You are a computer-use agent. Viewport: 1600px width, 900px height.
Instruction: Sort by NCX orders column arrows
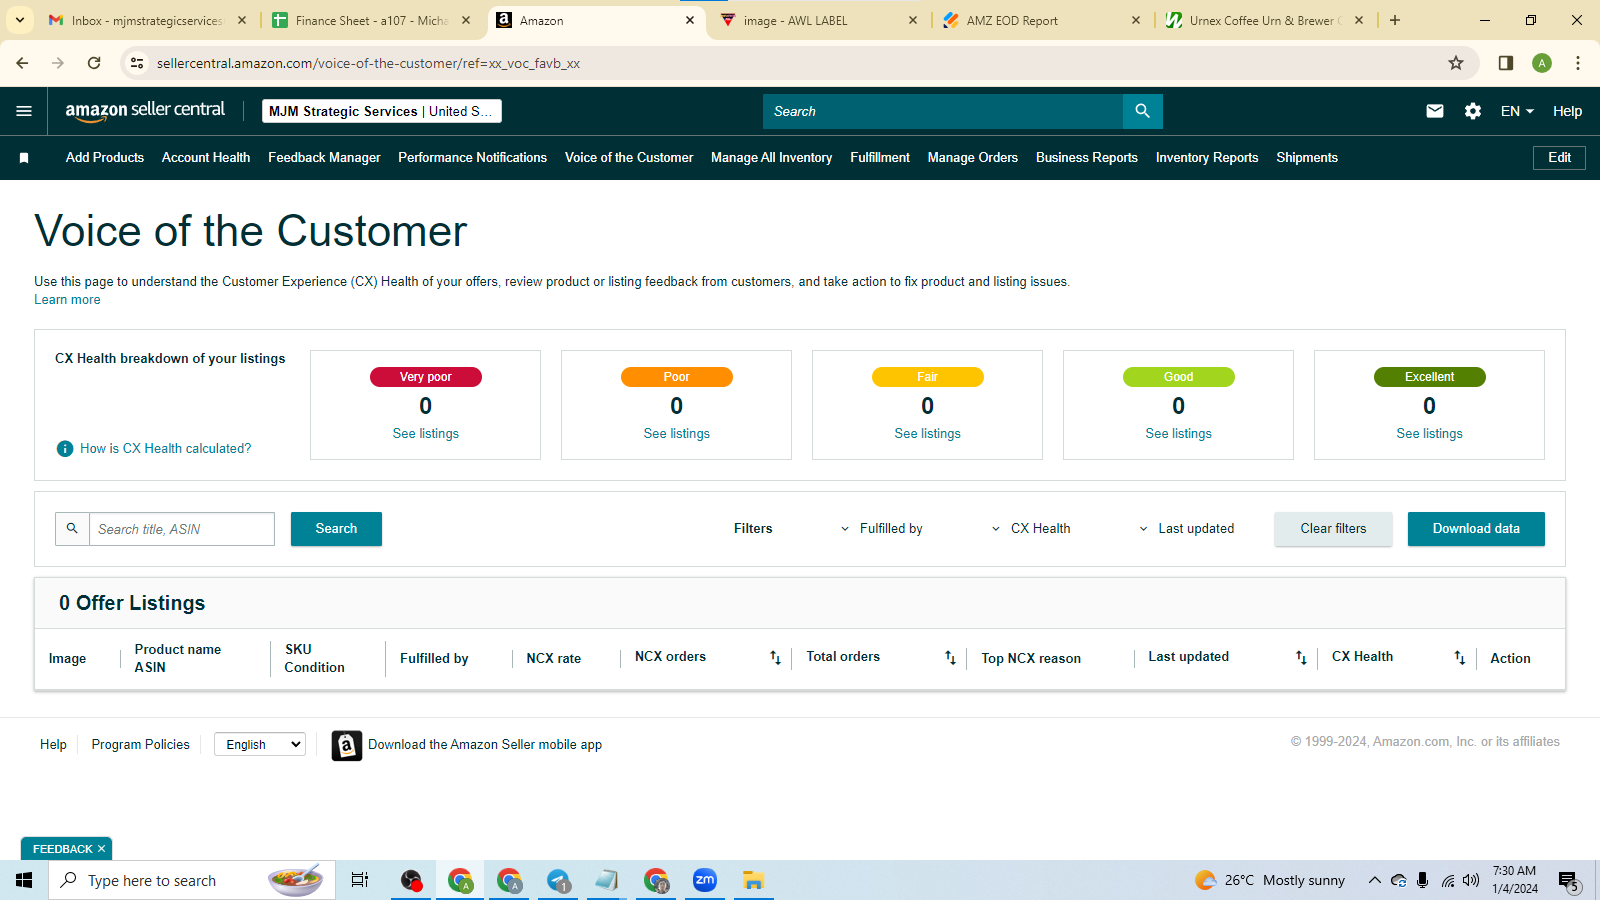(775, 657)
